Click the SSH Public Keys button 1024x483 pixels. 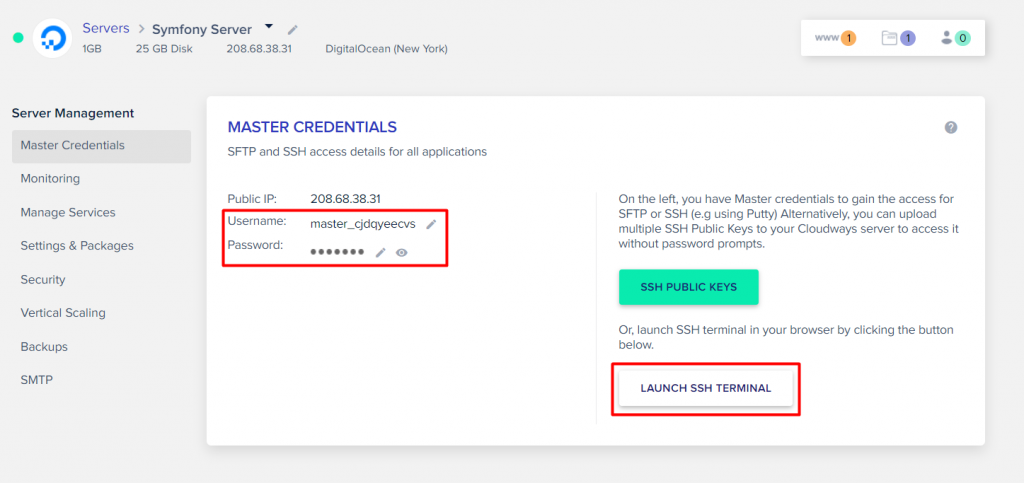tap(688, 287)
